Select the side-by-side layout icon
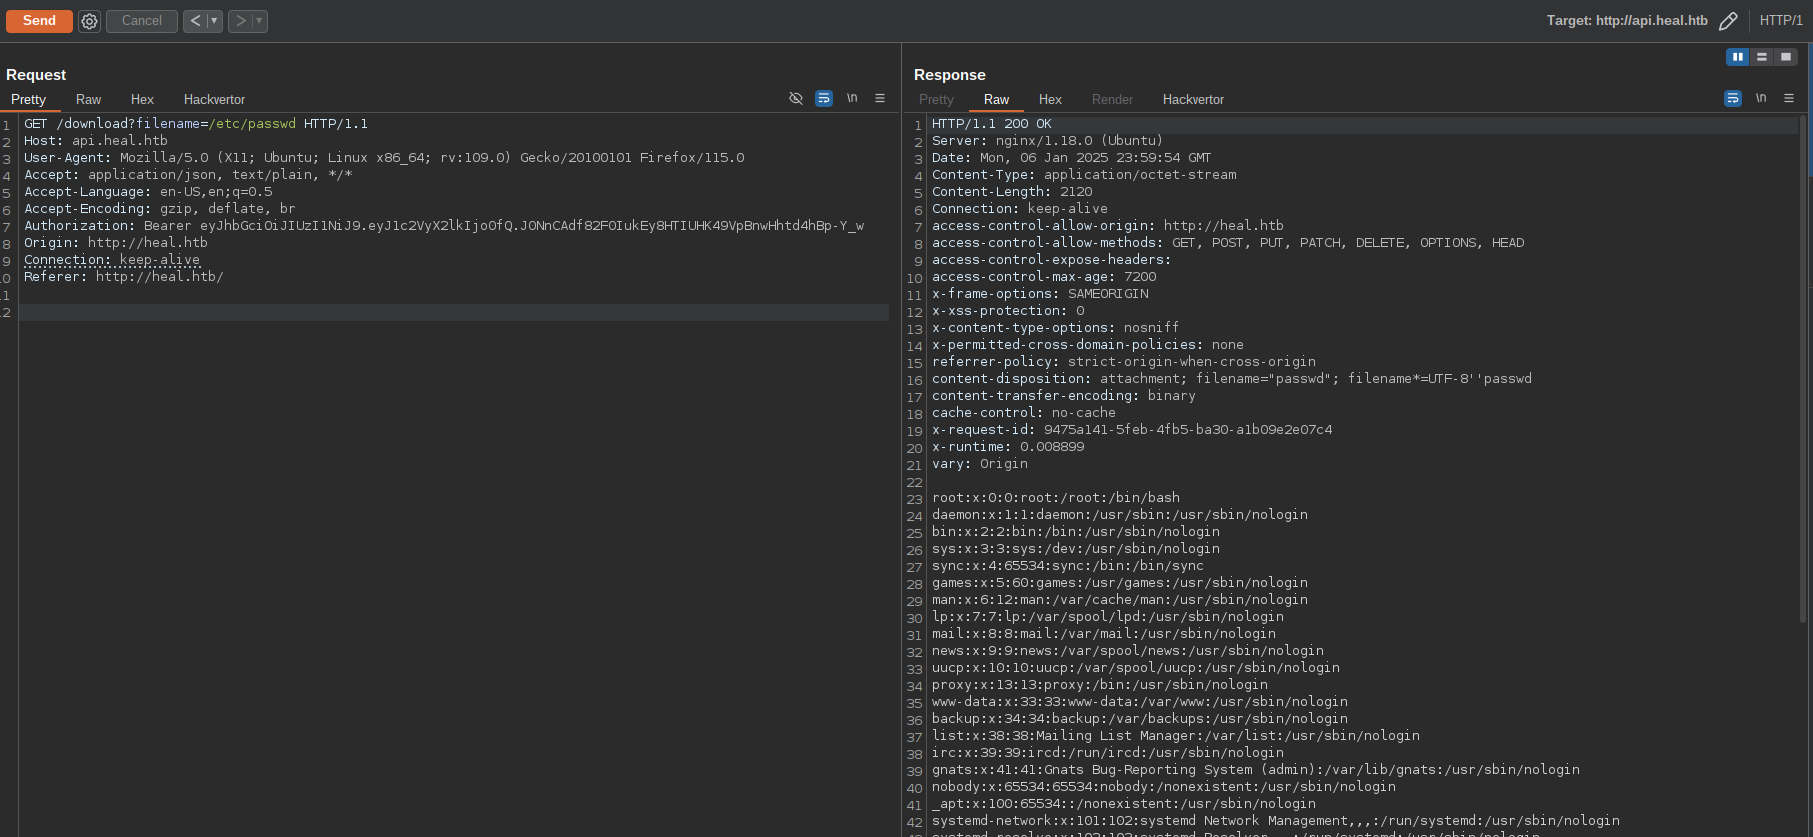This screenshot has width=1813, height=837. (x=1738, y=57)
